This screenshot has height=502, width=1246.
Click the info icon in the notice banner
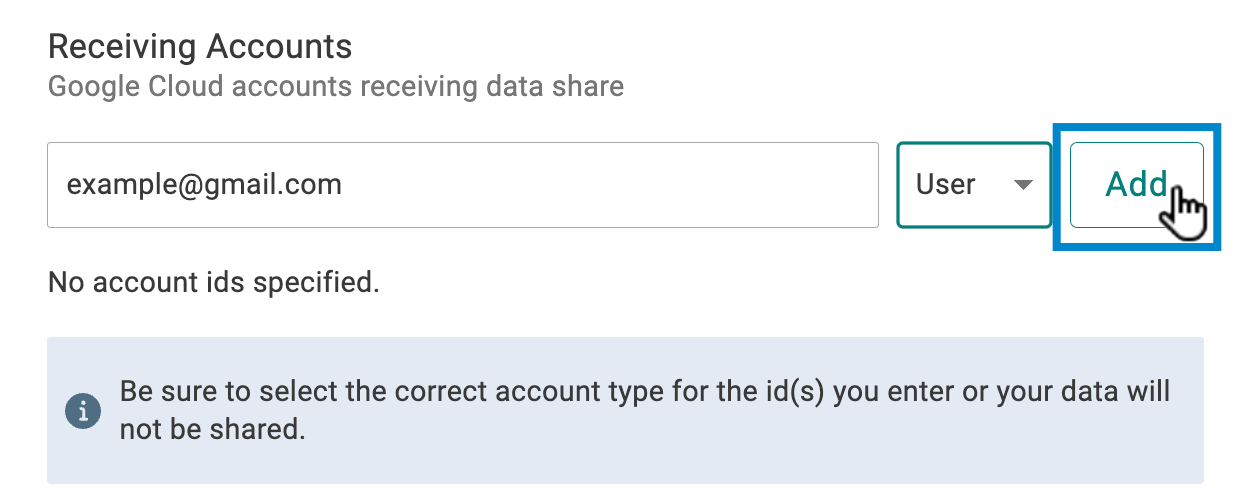(83, 409)
